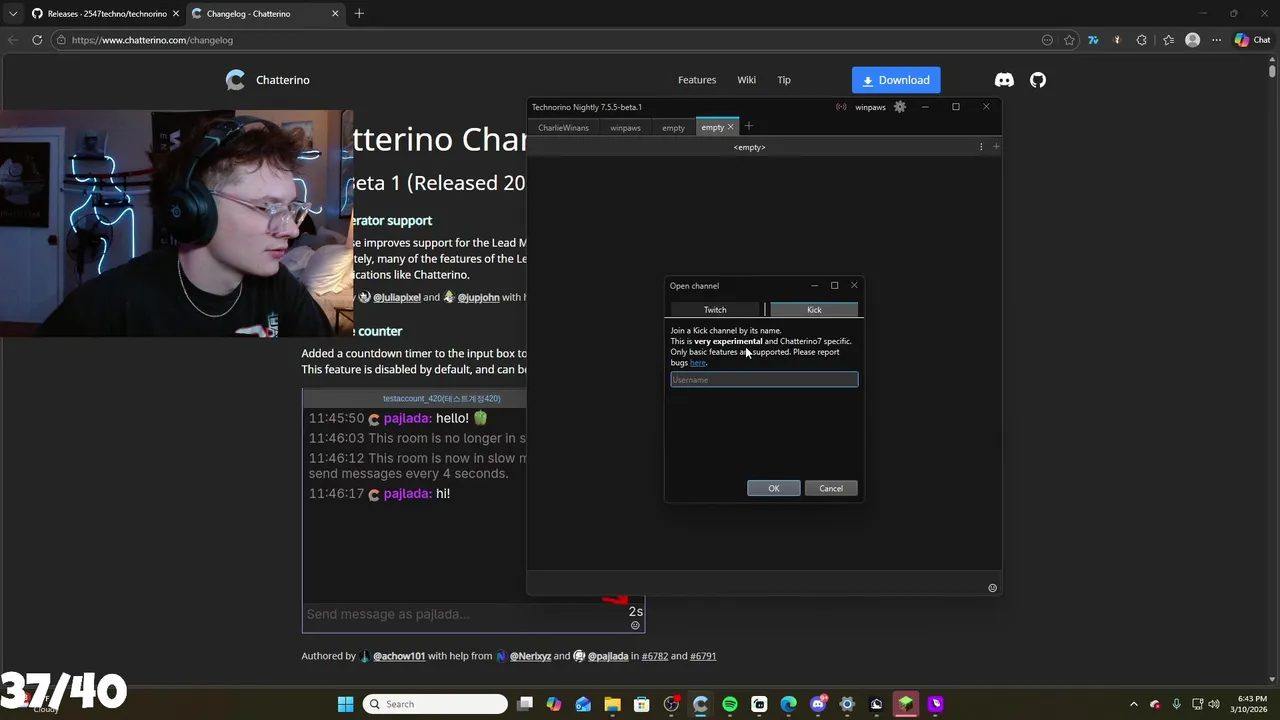Image resolution: width=1280 pixels, height=720 pixels.
Task: Click emote icon in changelog chat screenshot
Action: (634, 626)
